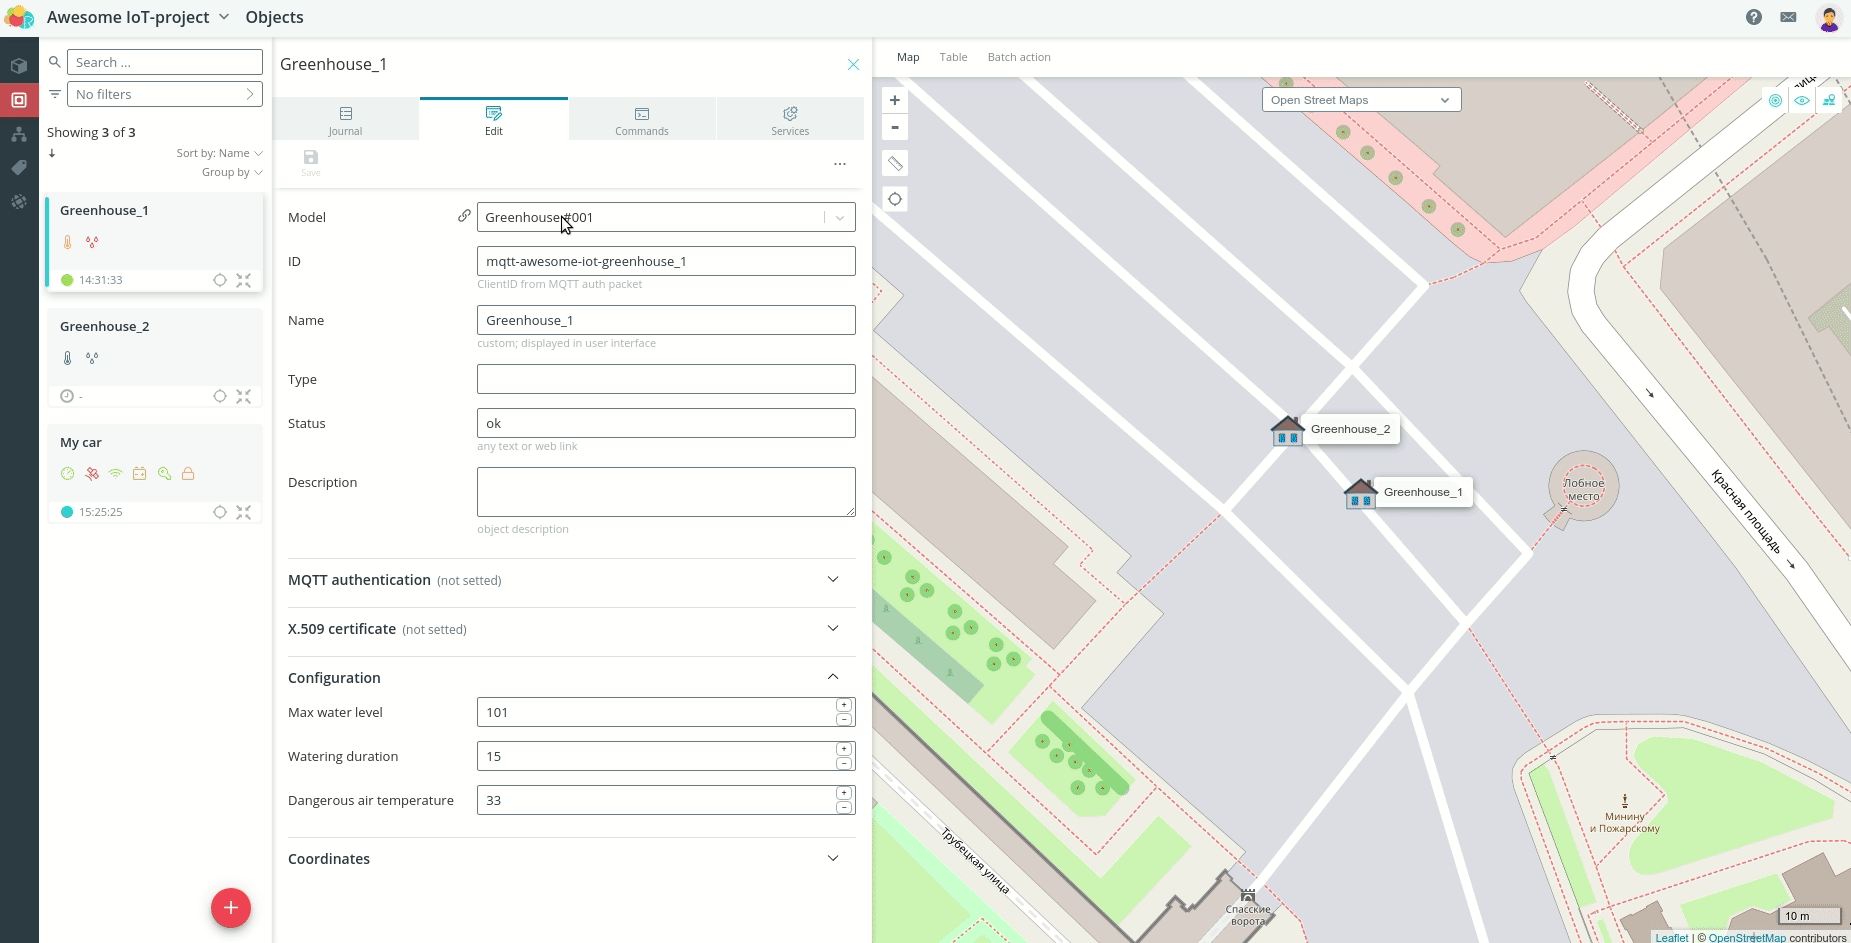Select the Objects icon in left sidebar
The image size is (1851, 943).
point(19,100)
